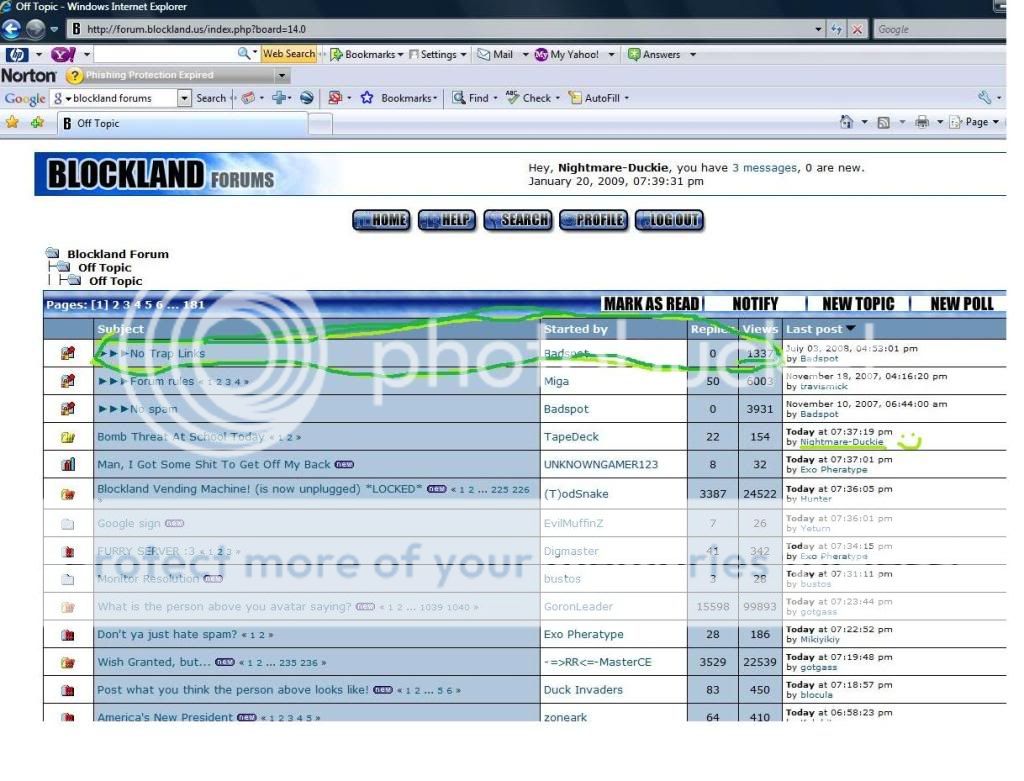Create a NEW POLL
This screenshot has height=781, width=1024.
tap(962, 304)
